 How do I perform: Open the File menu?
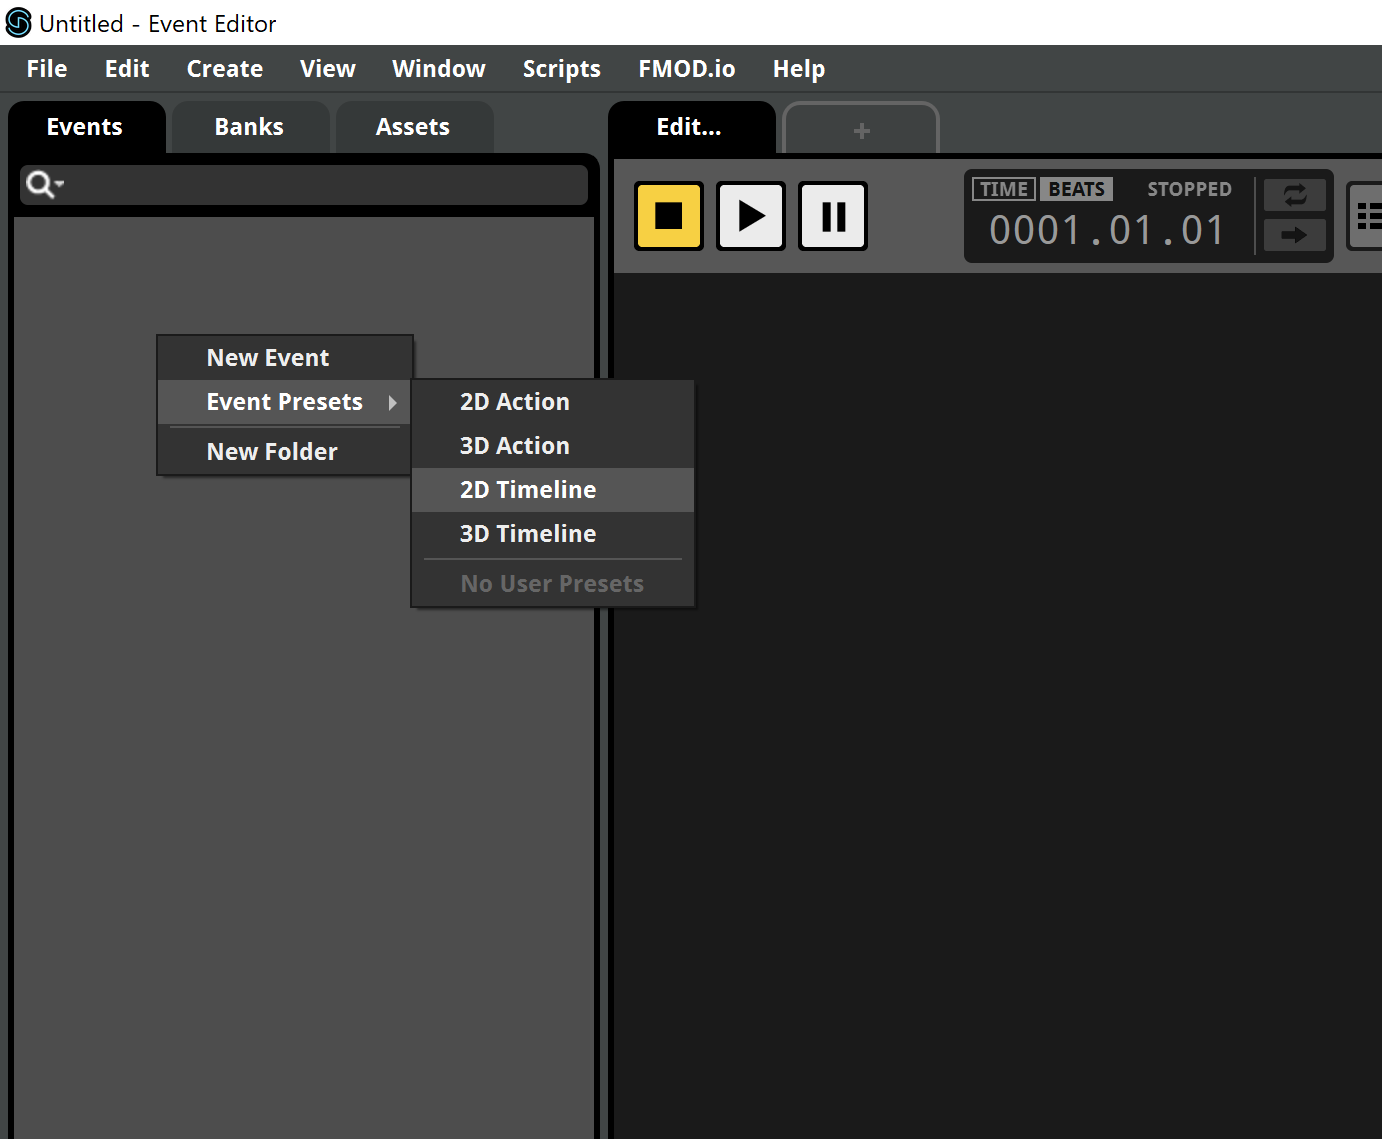[x=47, y=69]
